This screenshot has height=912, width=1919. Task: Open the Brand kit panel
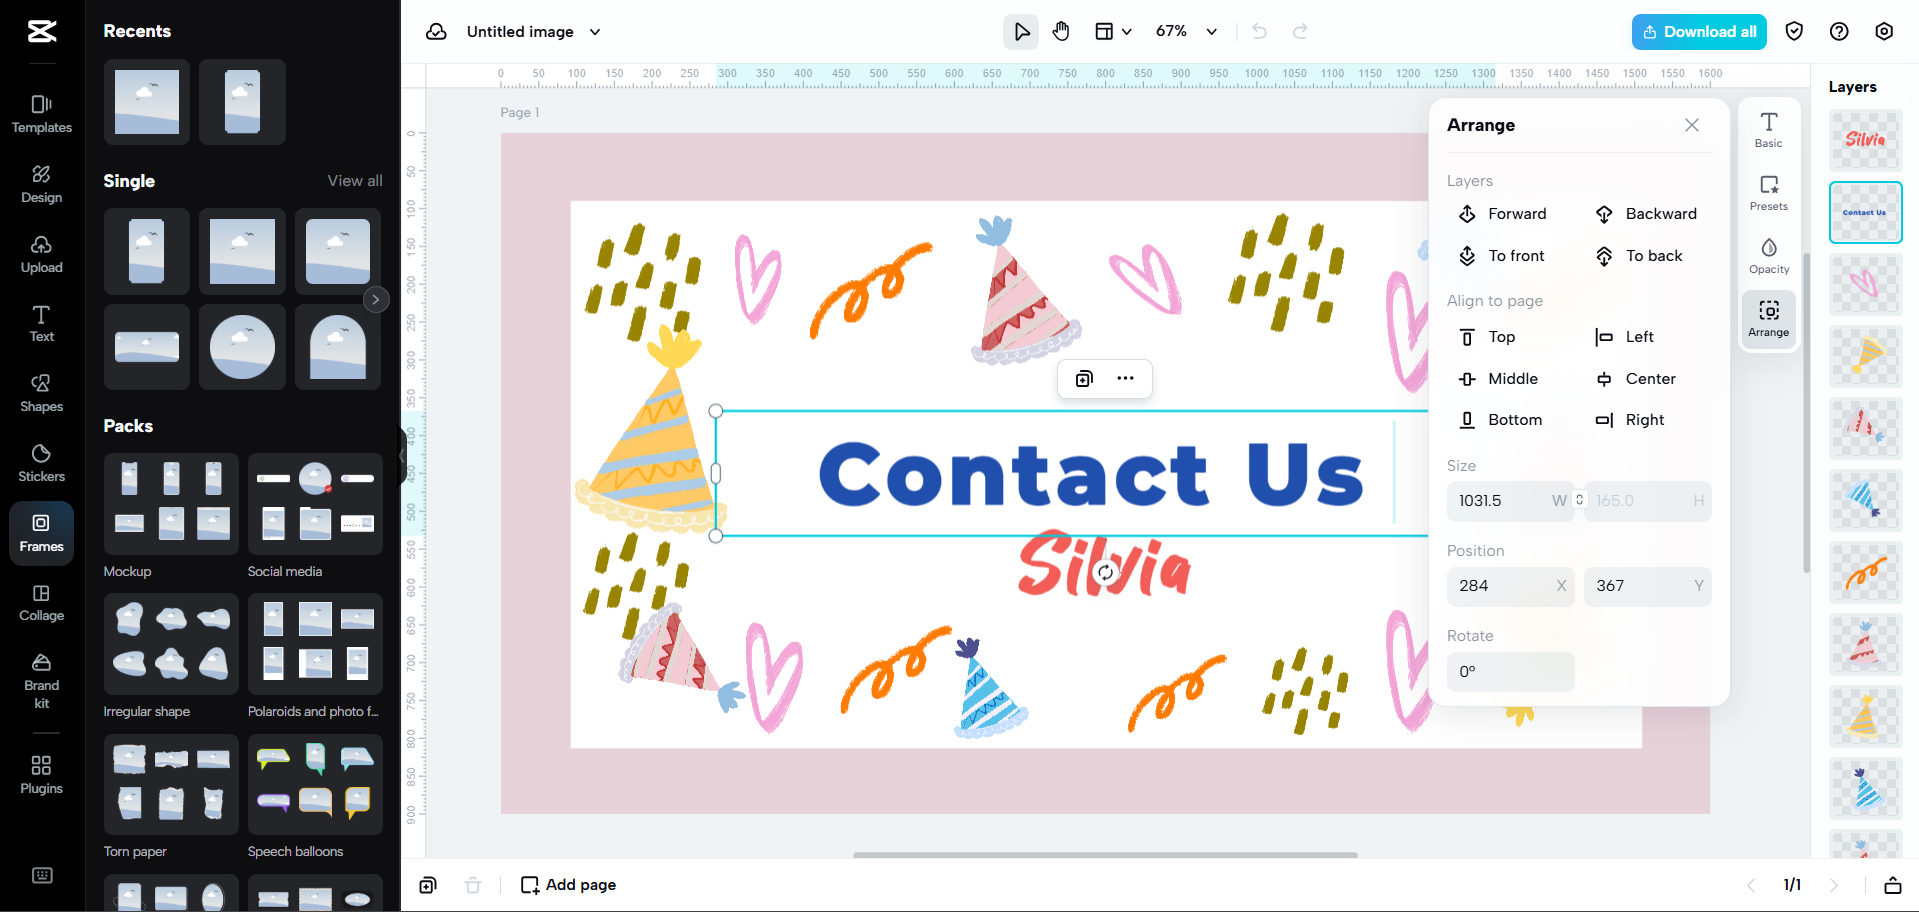click(x=40, y=678)
